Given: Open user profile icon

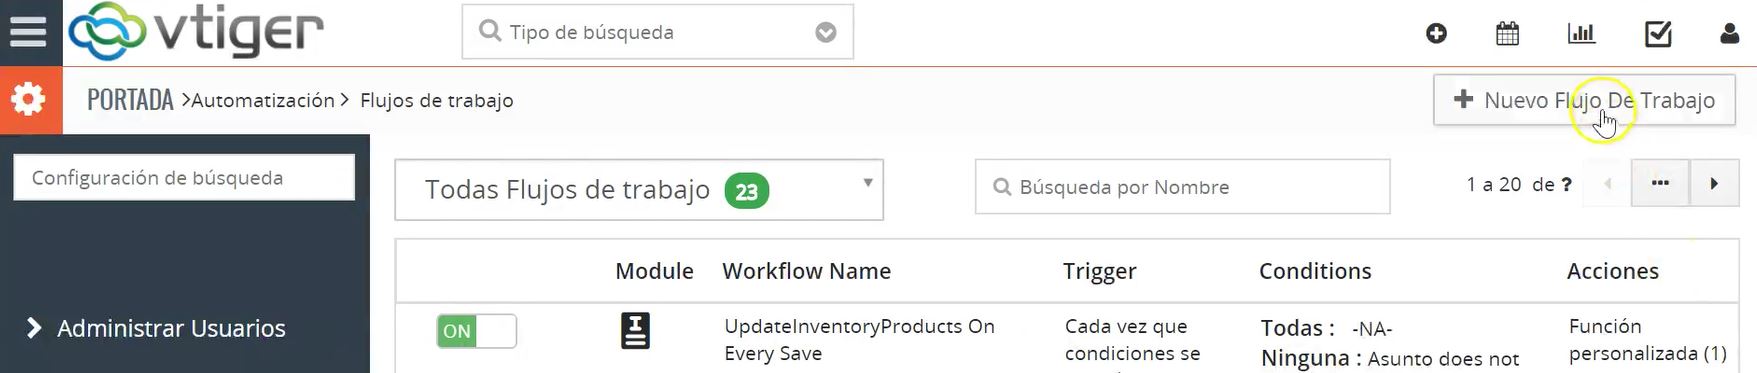Looking at the screenshot, I should tap(1729, 34).
